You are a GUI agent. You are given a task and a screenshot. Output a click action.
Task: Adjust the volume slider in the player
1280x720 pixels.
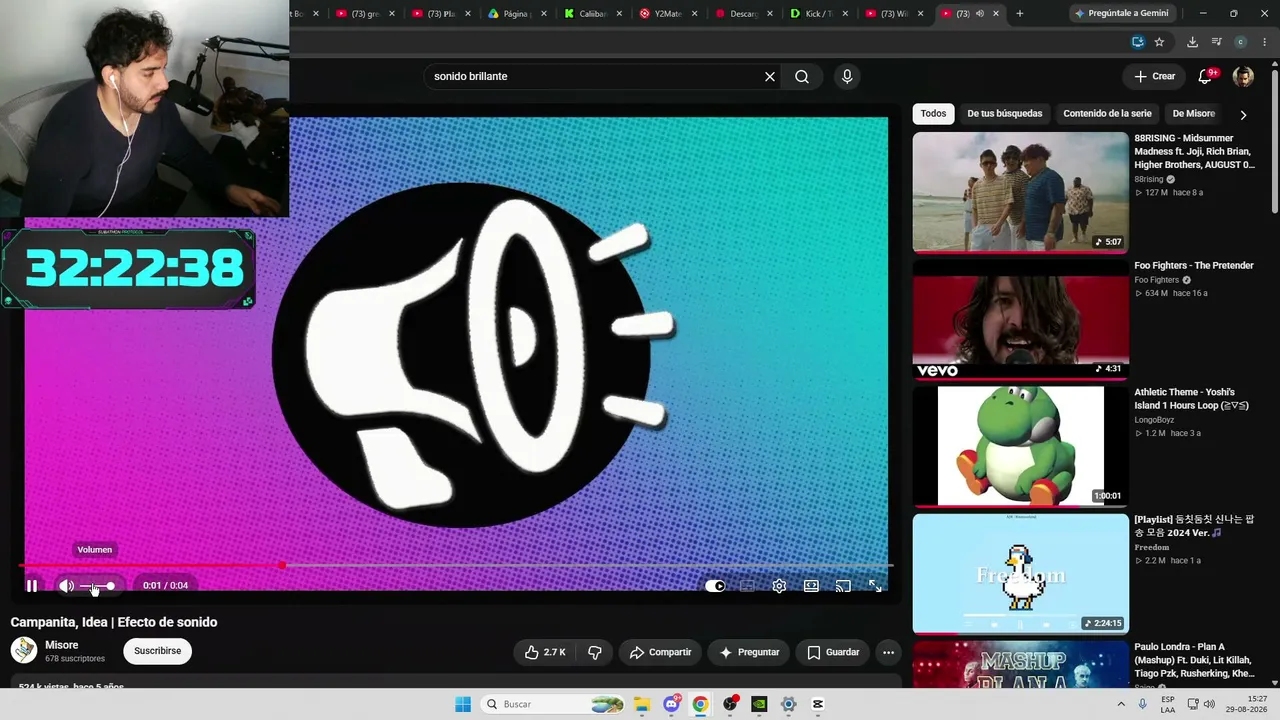98,586
